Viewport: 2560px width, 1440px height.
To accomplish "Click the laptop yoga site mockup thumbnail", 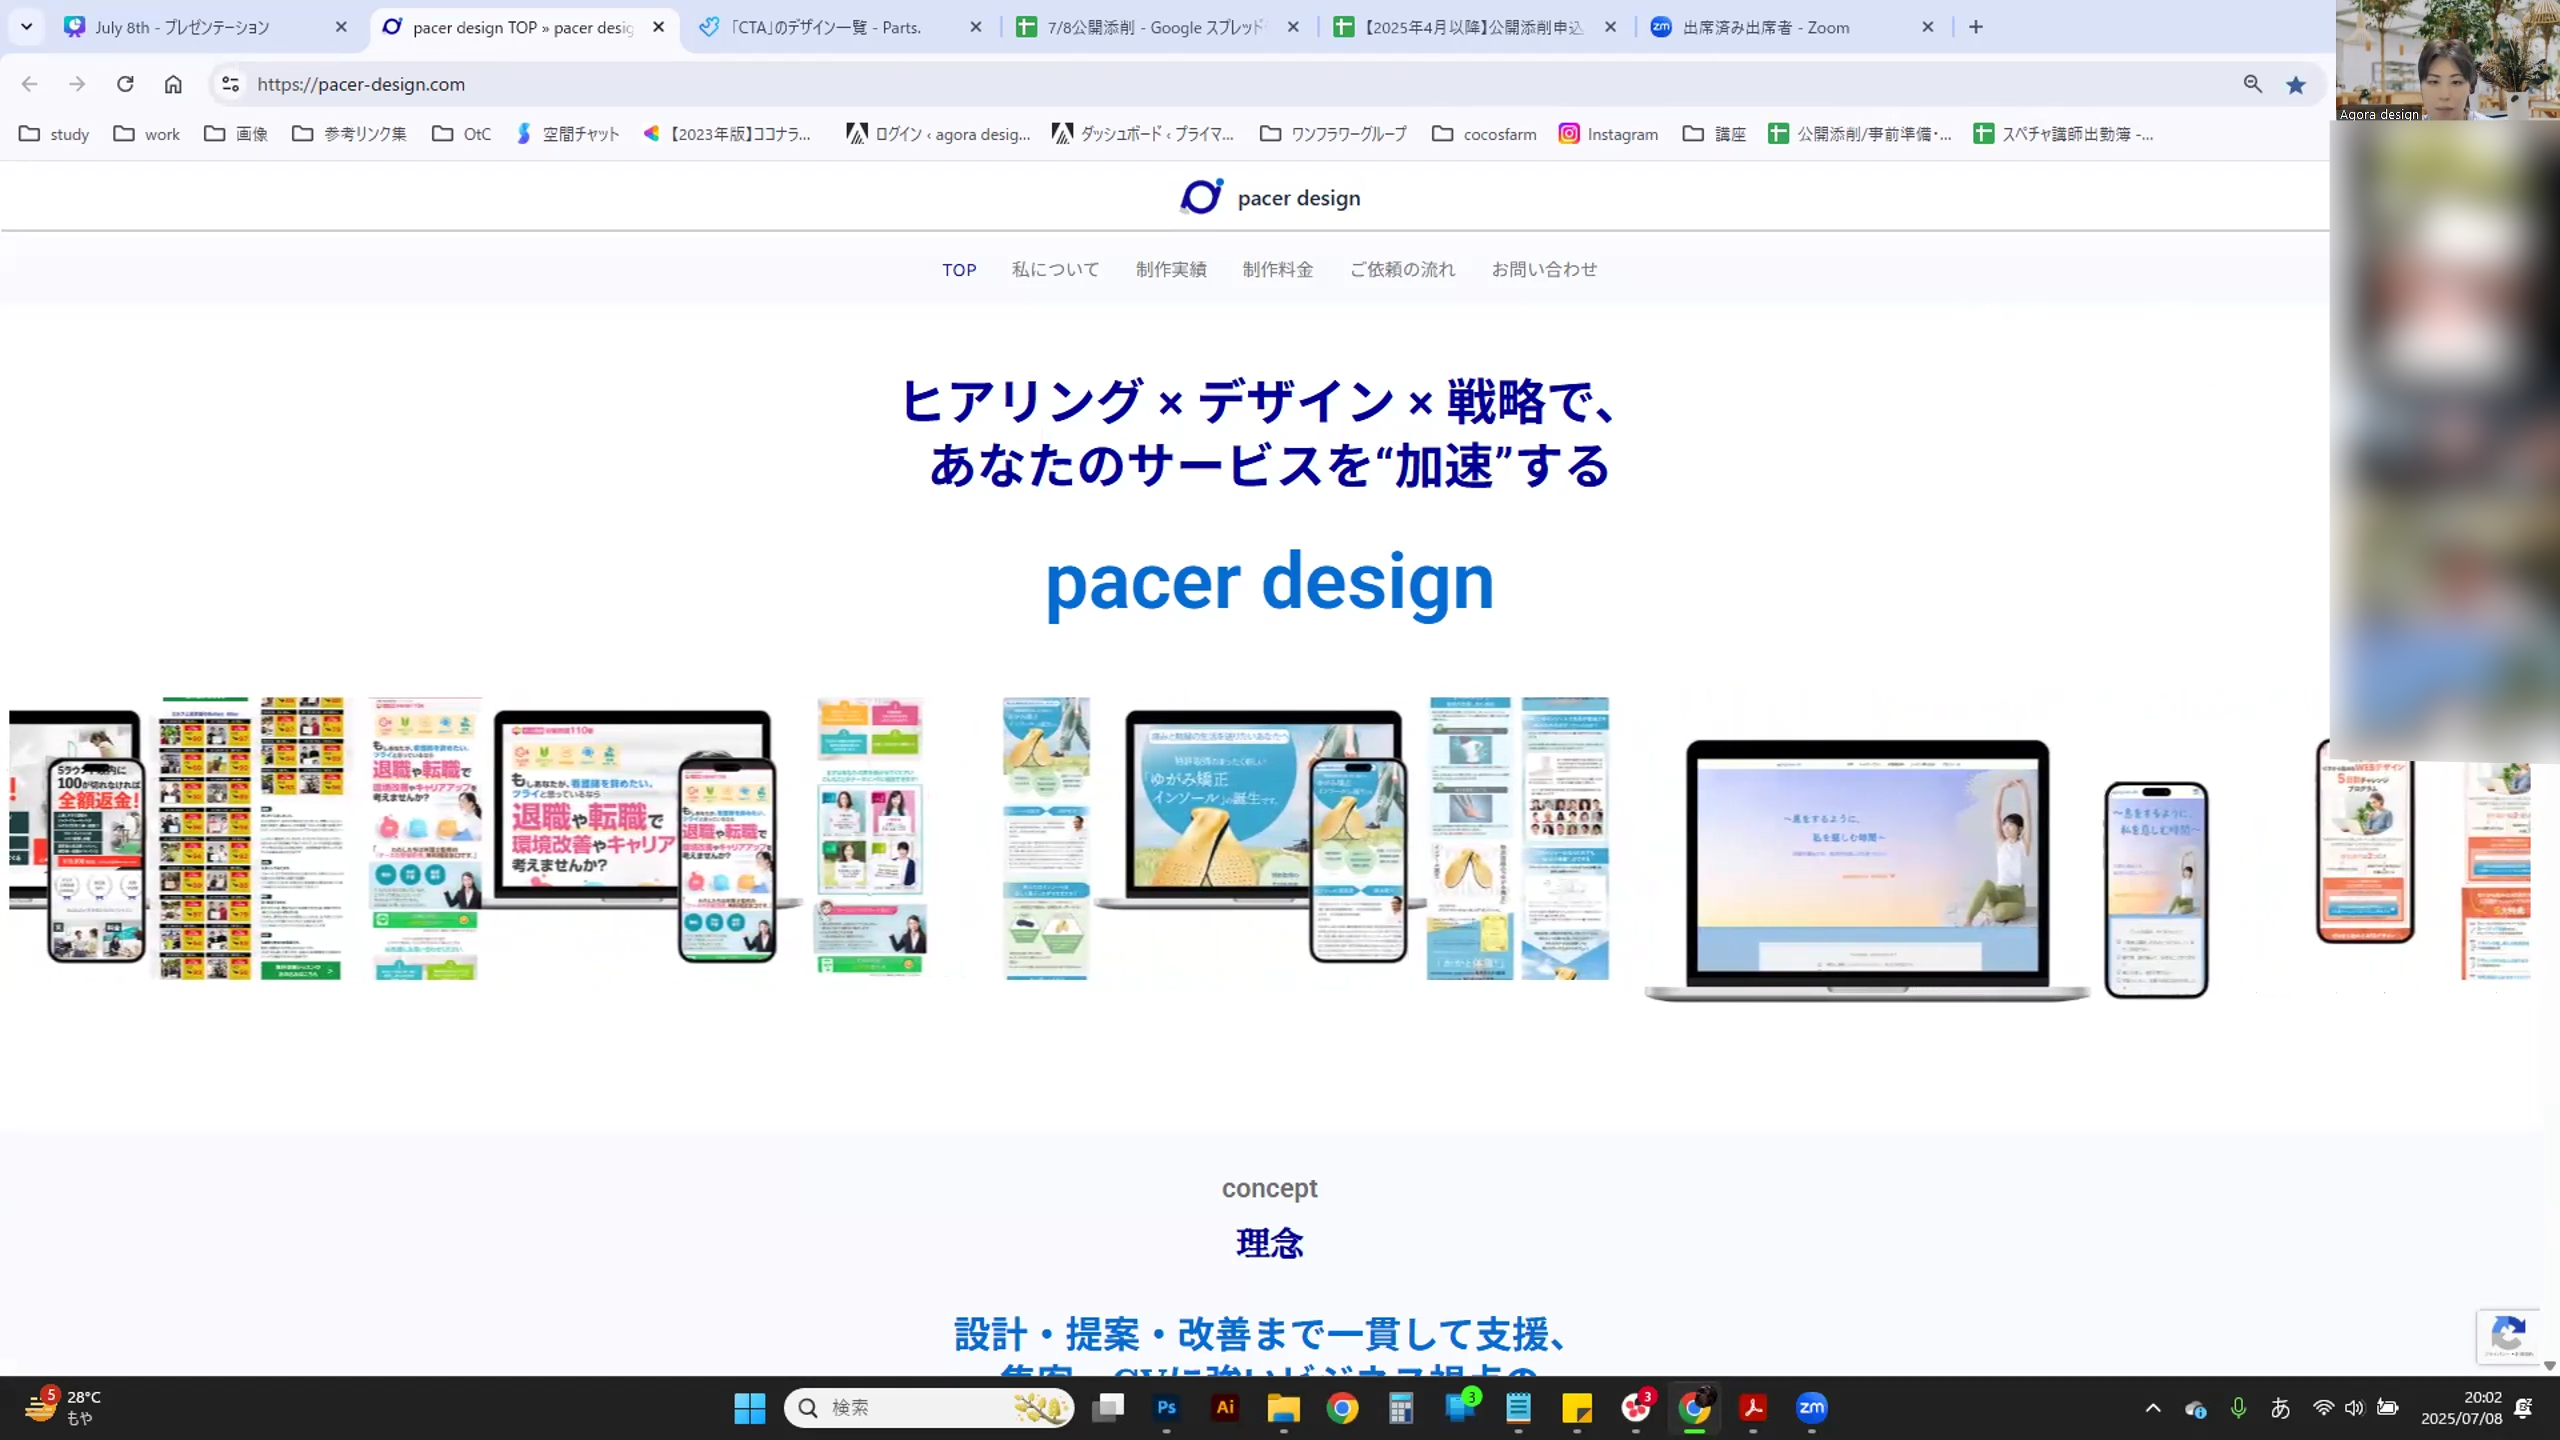I will [1866, 868].
